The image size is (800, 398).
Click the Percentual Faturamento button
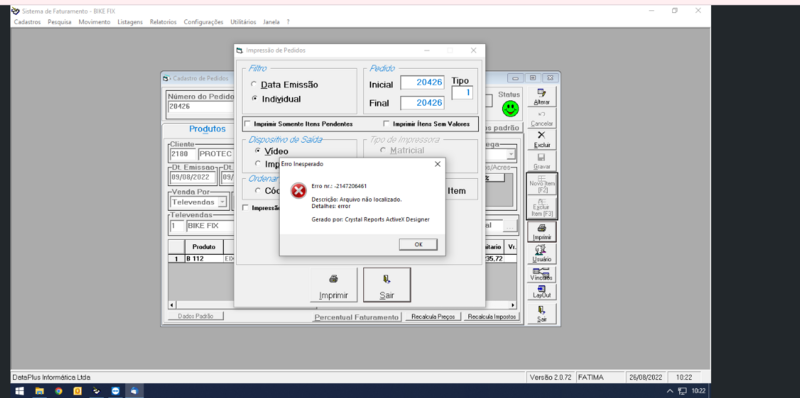[357, 317]
